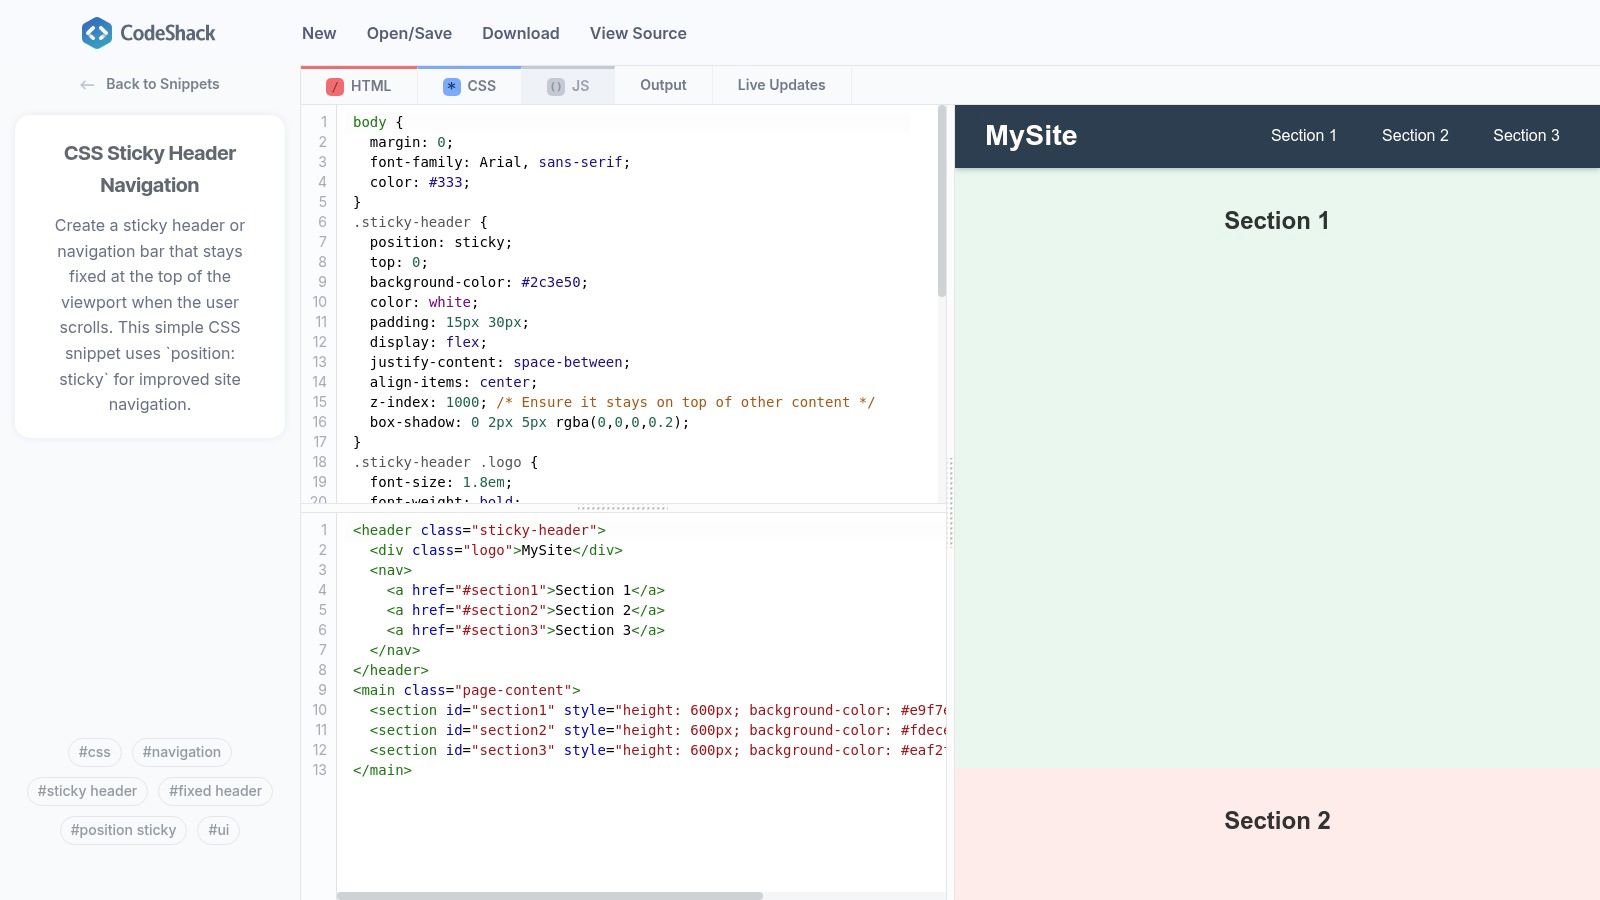Click the red HTML tab icon
Screen dimensions: 1600x900
[335, 87]
